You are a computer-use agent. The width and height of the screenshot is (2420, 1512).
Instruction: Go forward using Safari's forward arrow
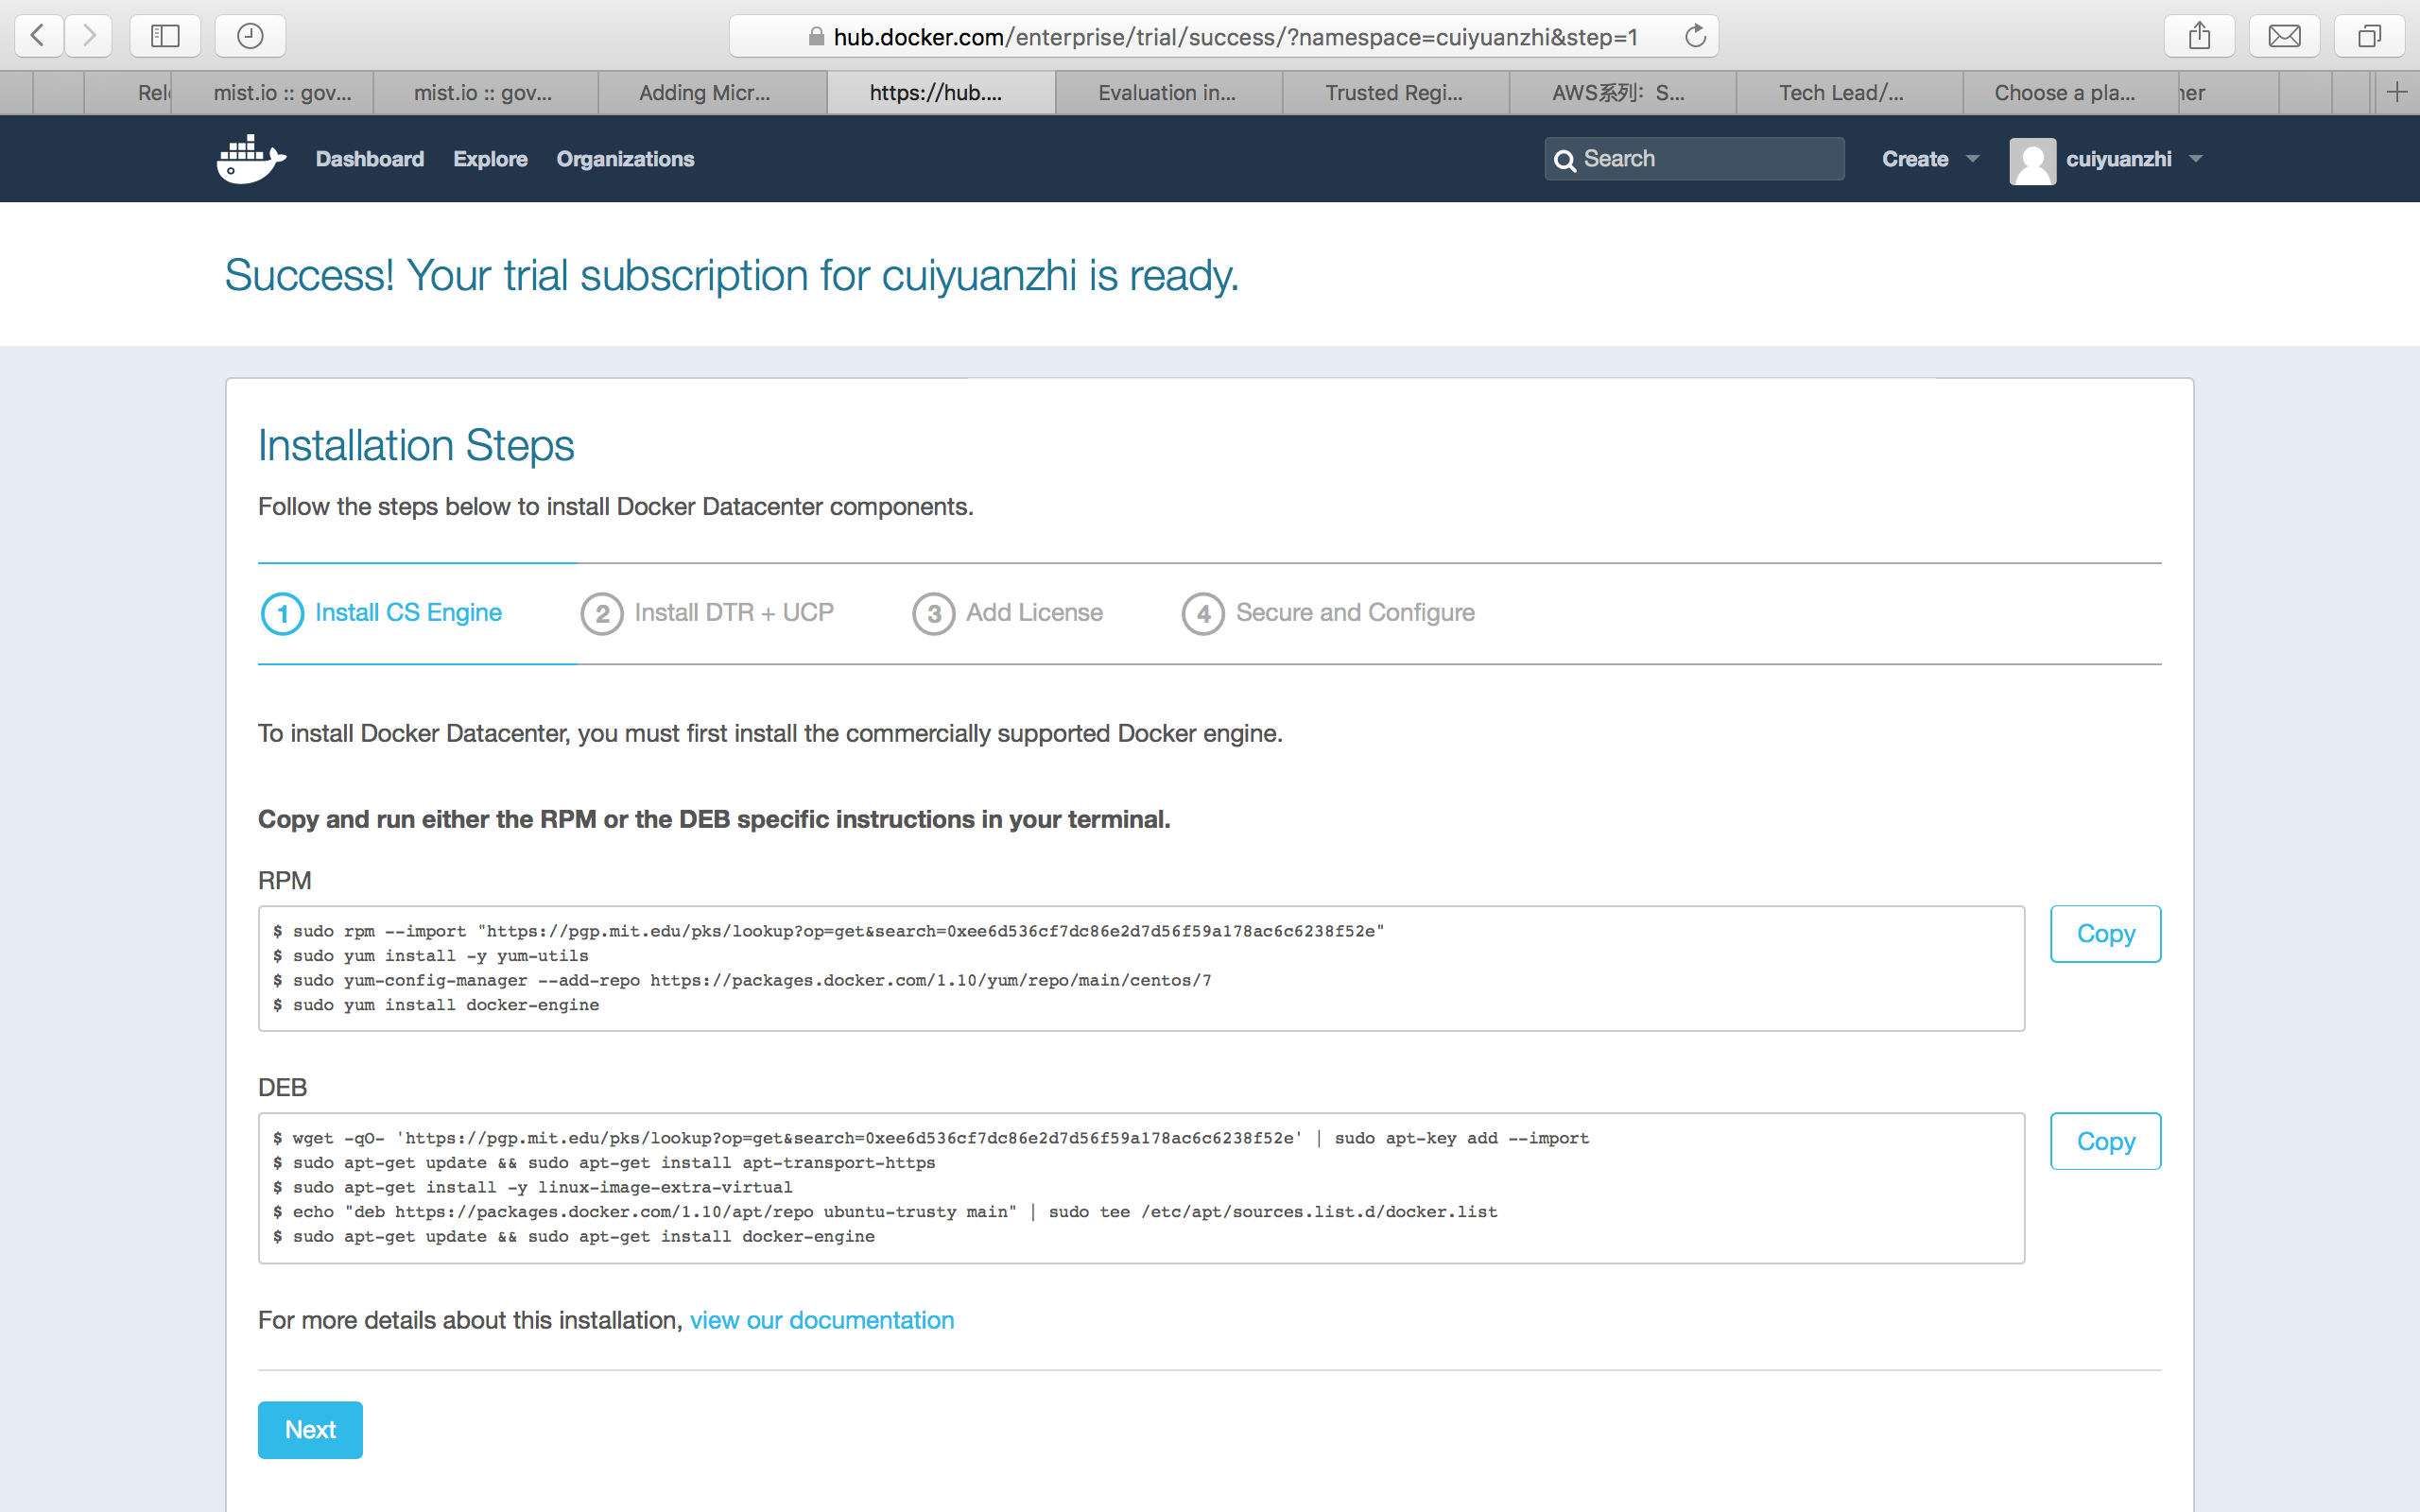coord(89,36)
